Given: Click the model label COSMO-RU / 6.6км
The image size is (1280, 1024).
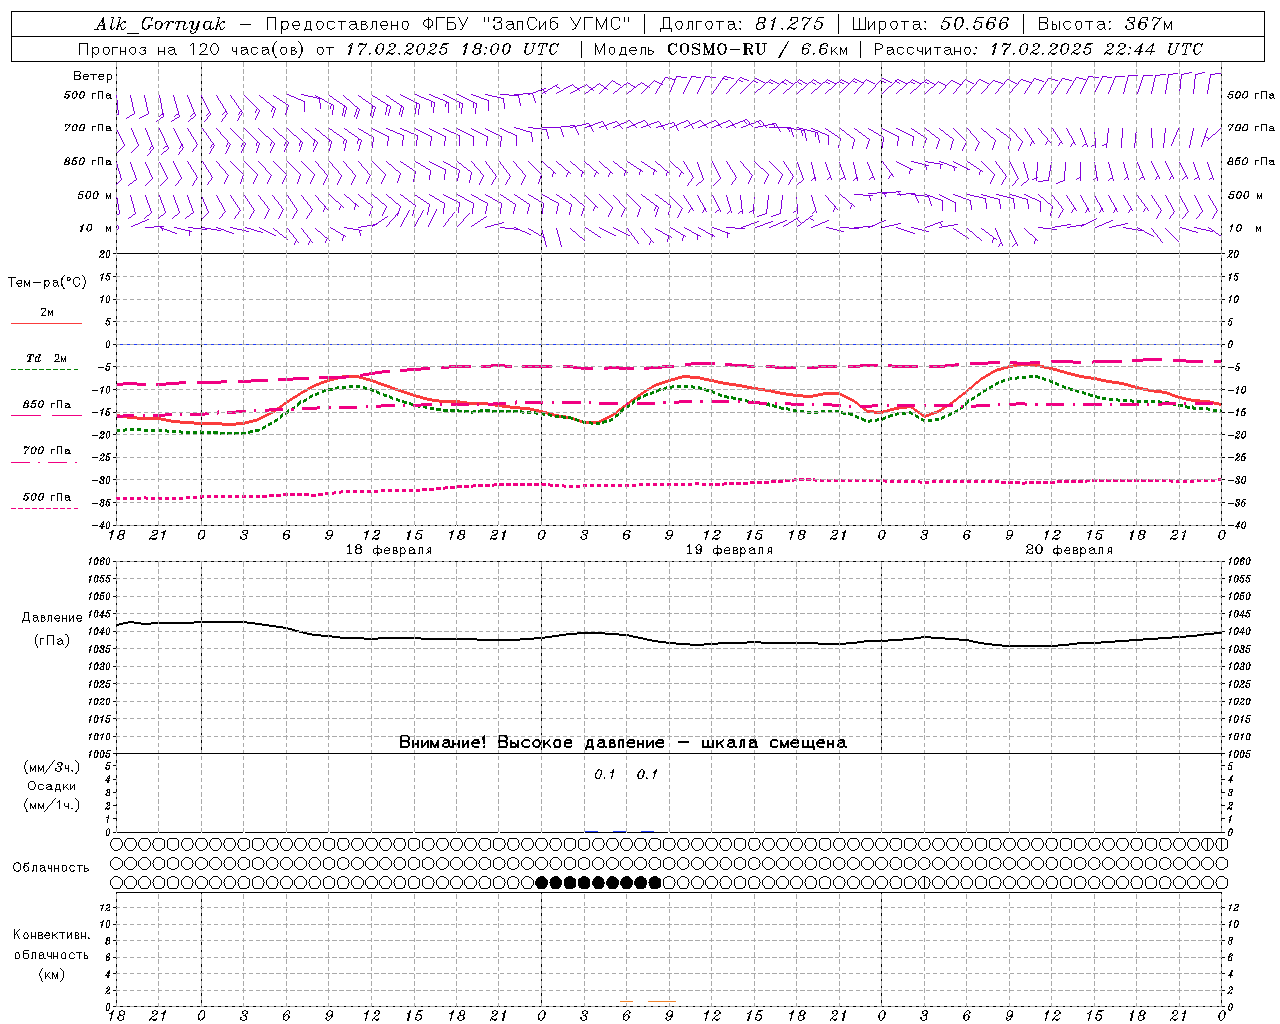Looking at the screenshot, I should (757, 49).
